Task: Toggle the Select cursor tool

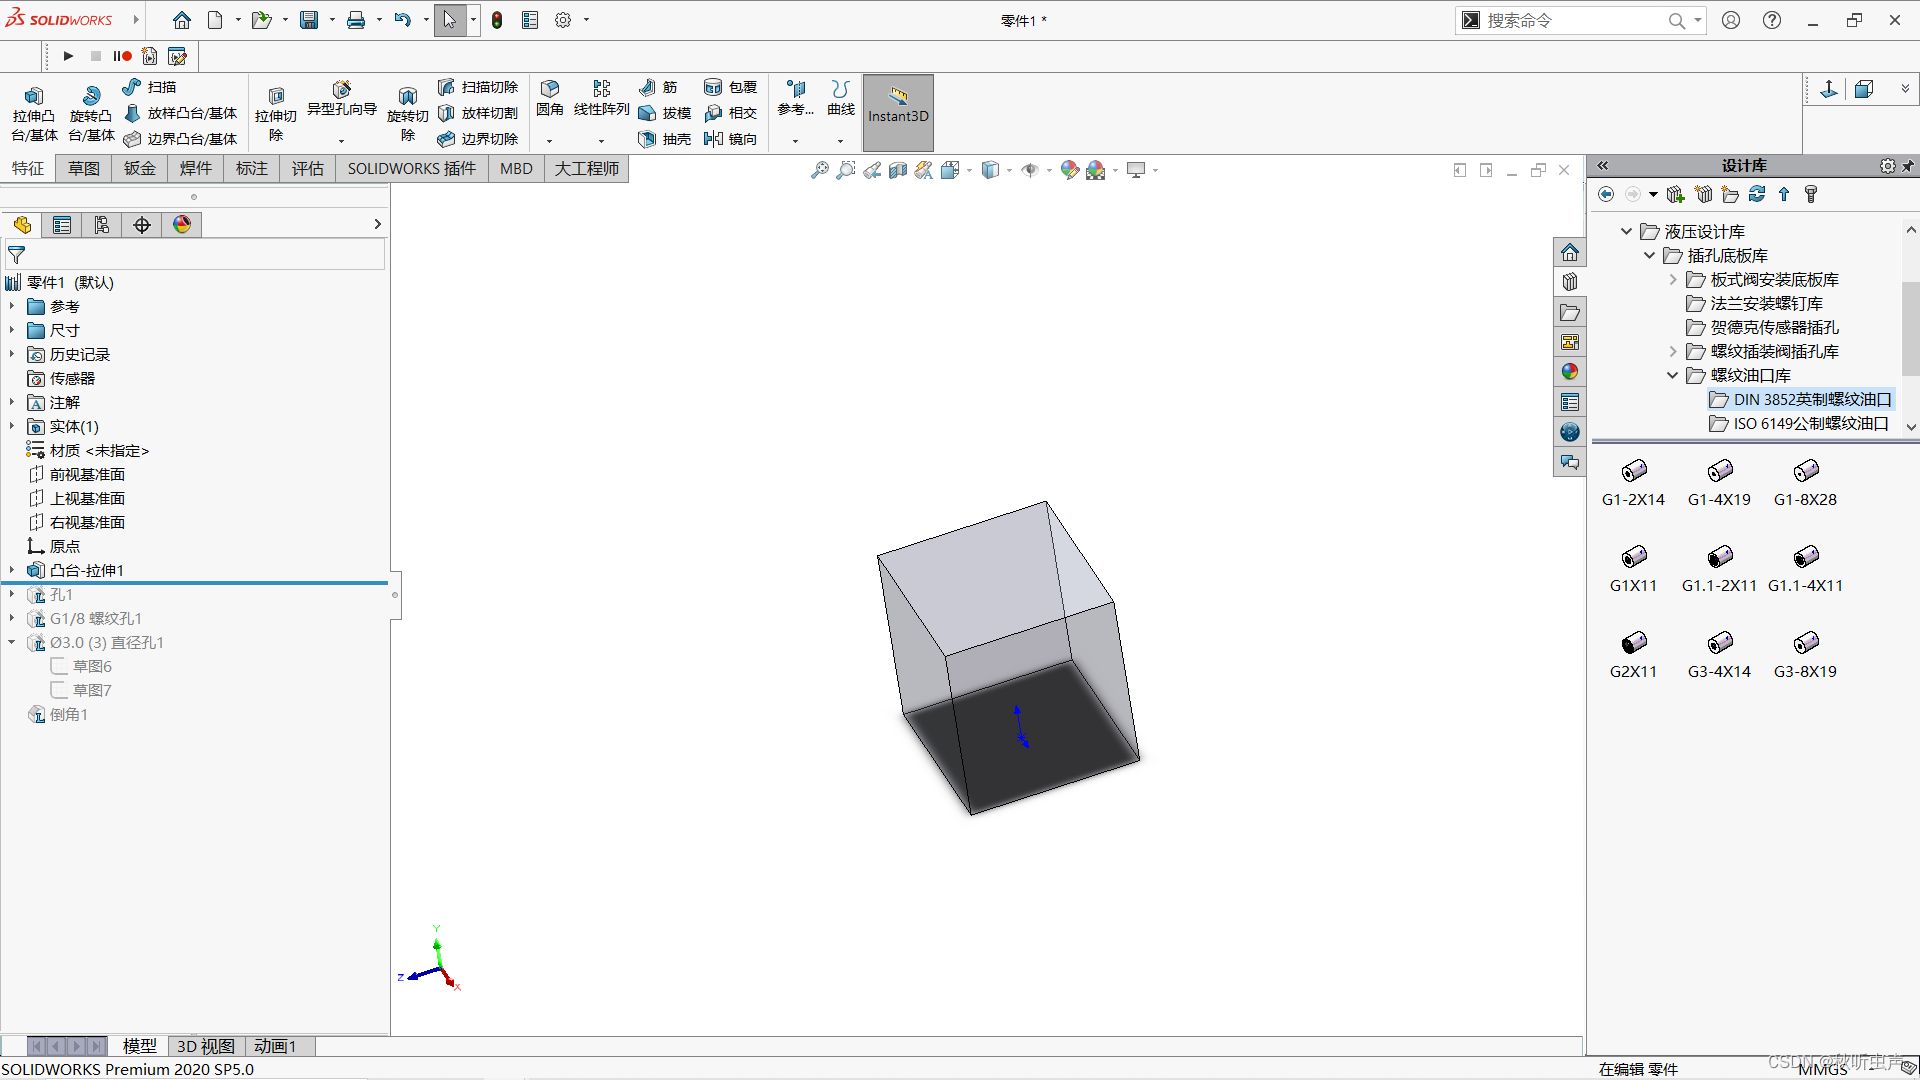Action: pos(450,20)
